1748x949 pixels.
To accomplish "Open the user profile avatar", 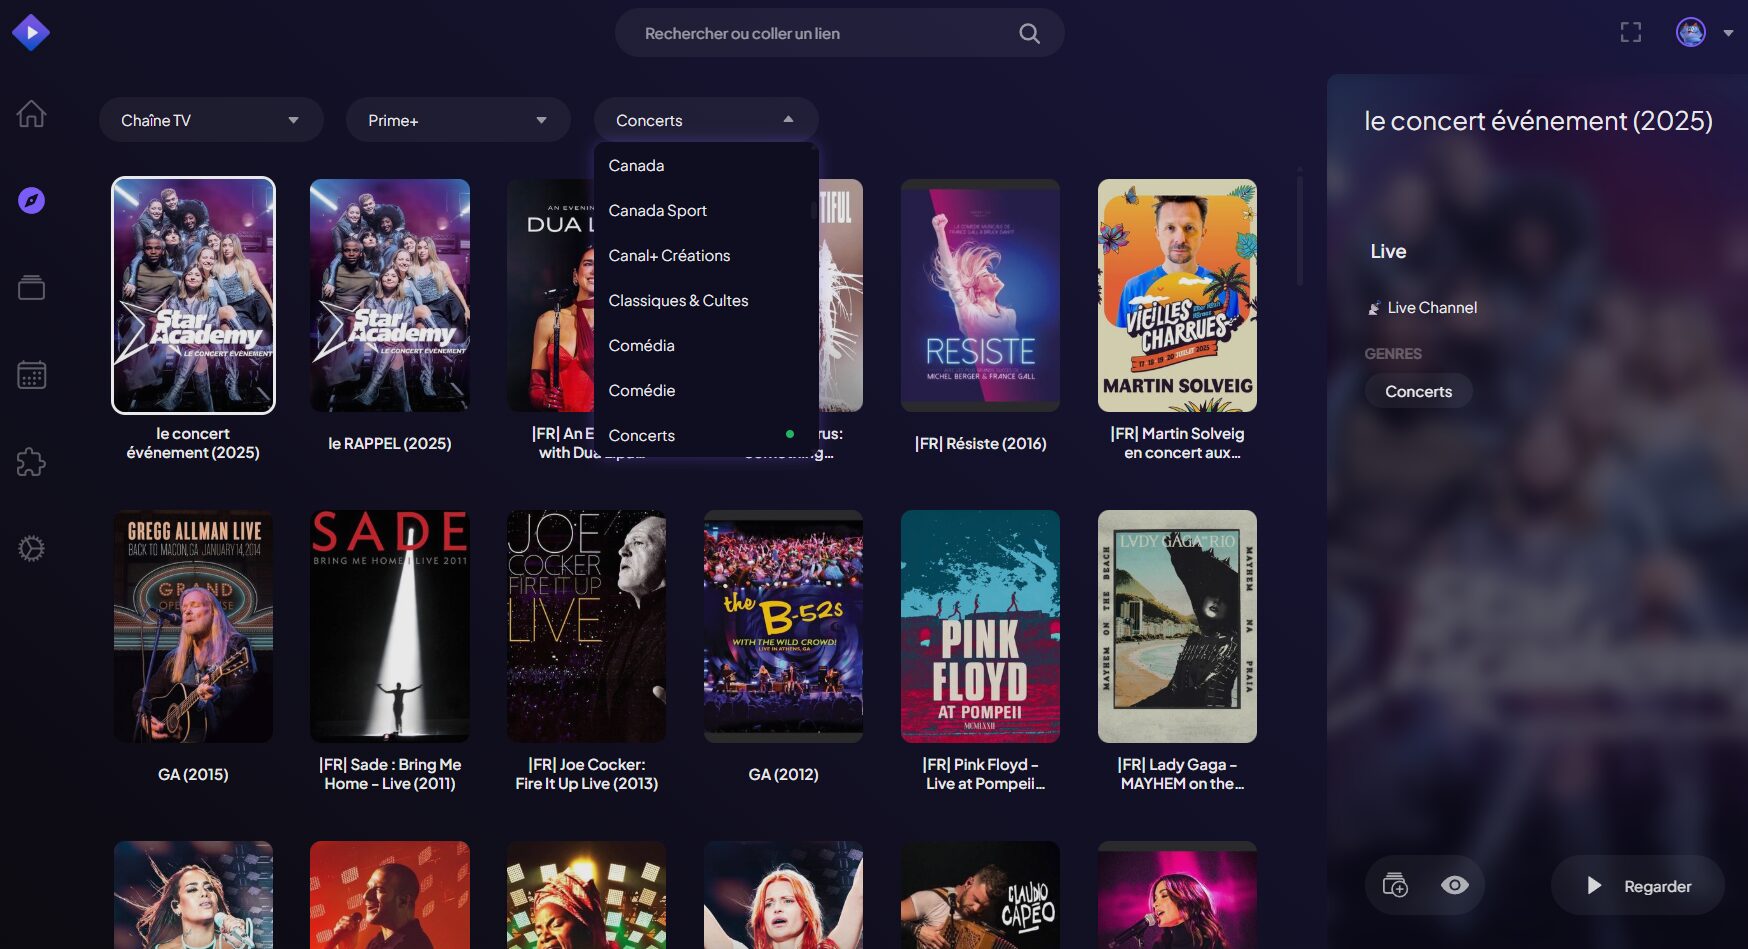I will [x=1691, y=33].
